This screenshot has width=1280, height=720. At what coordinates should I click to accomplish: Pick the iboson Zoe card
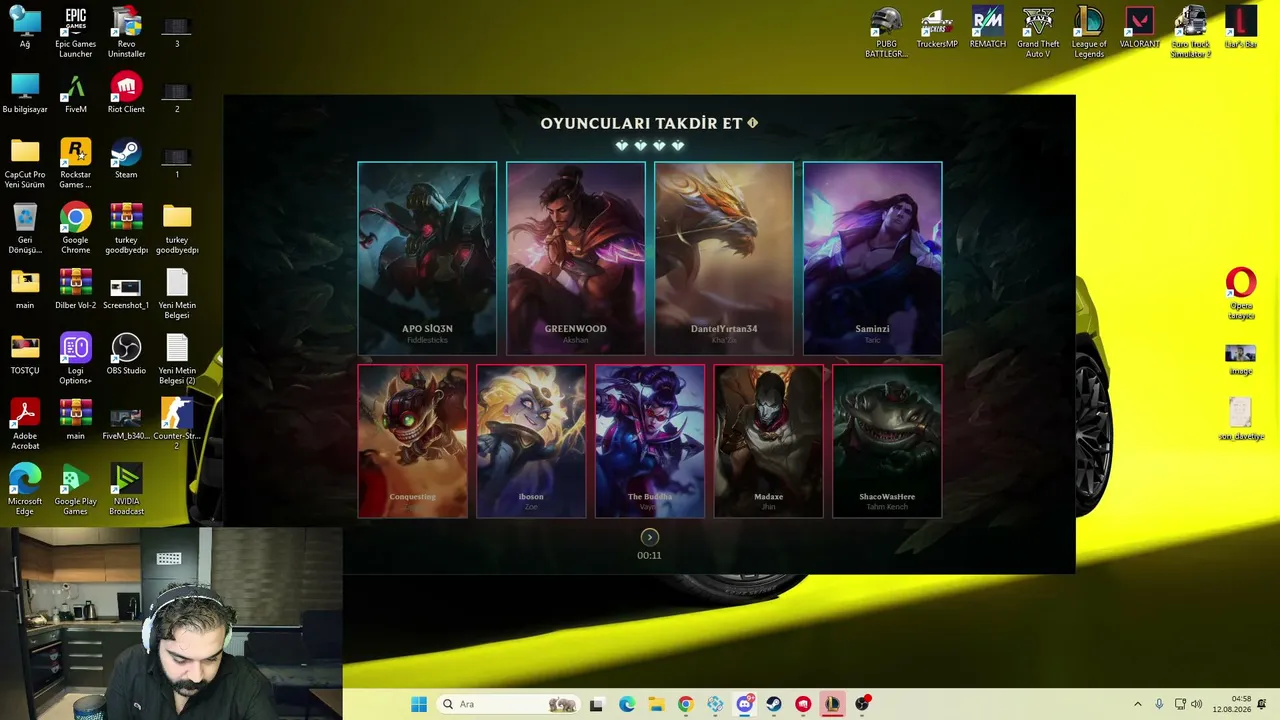[x=531, y=441]
